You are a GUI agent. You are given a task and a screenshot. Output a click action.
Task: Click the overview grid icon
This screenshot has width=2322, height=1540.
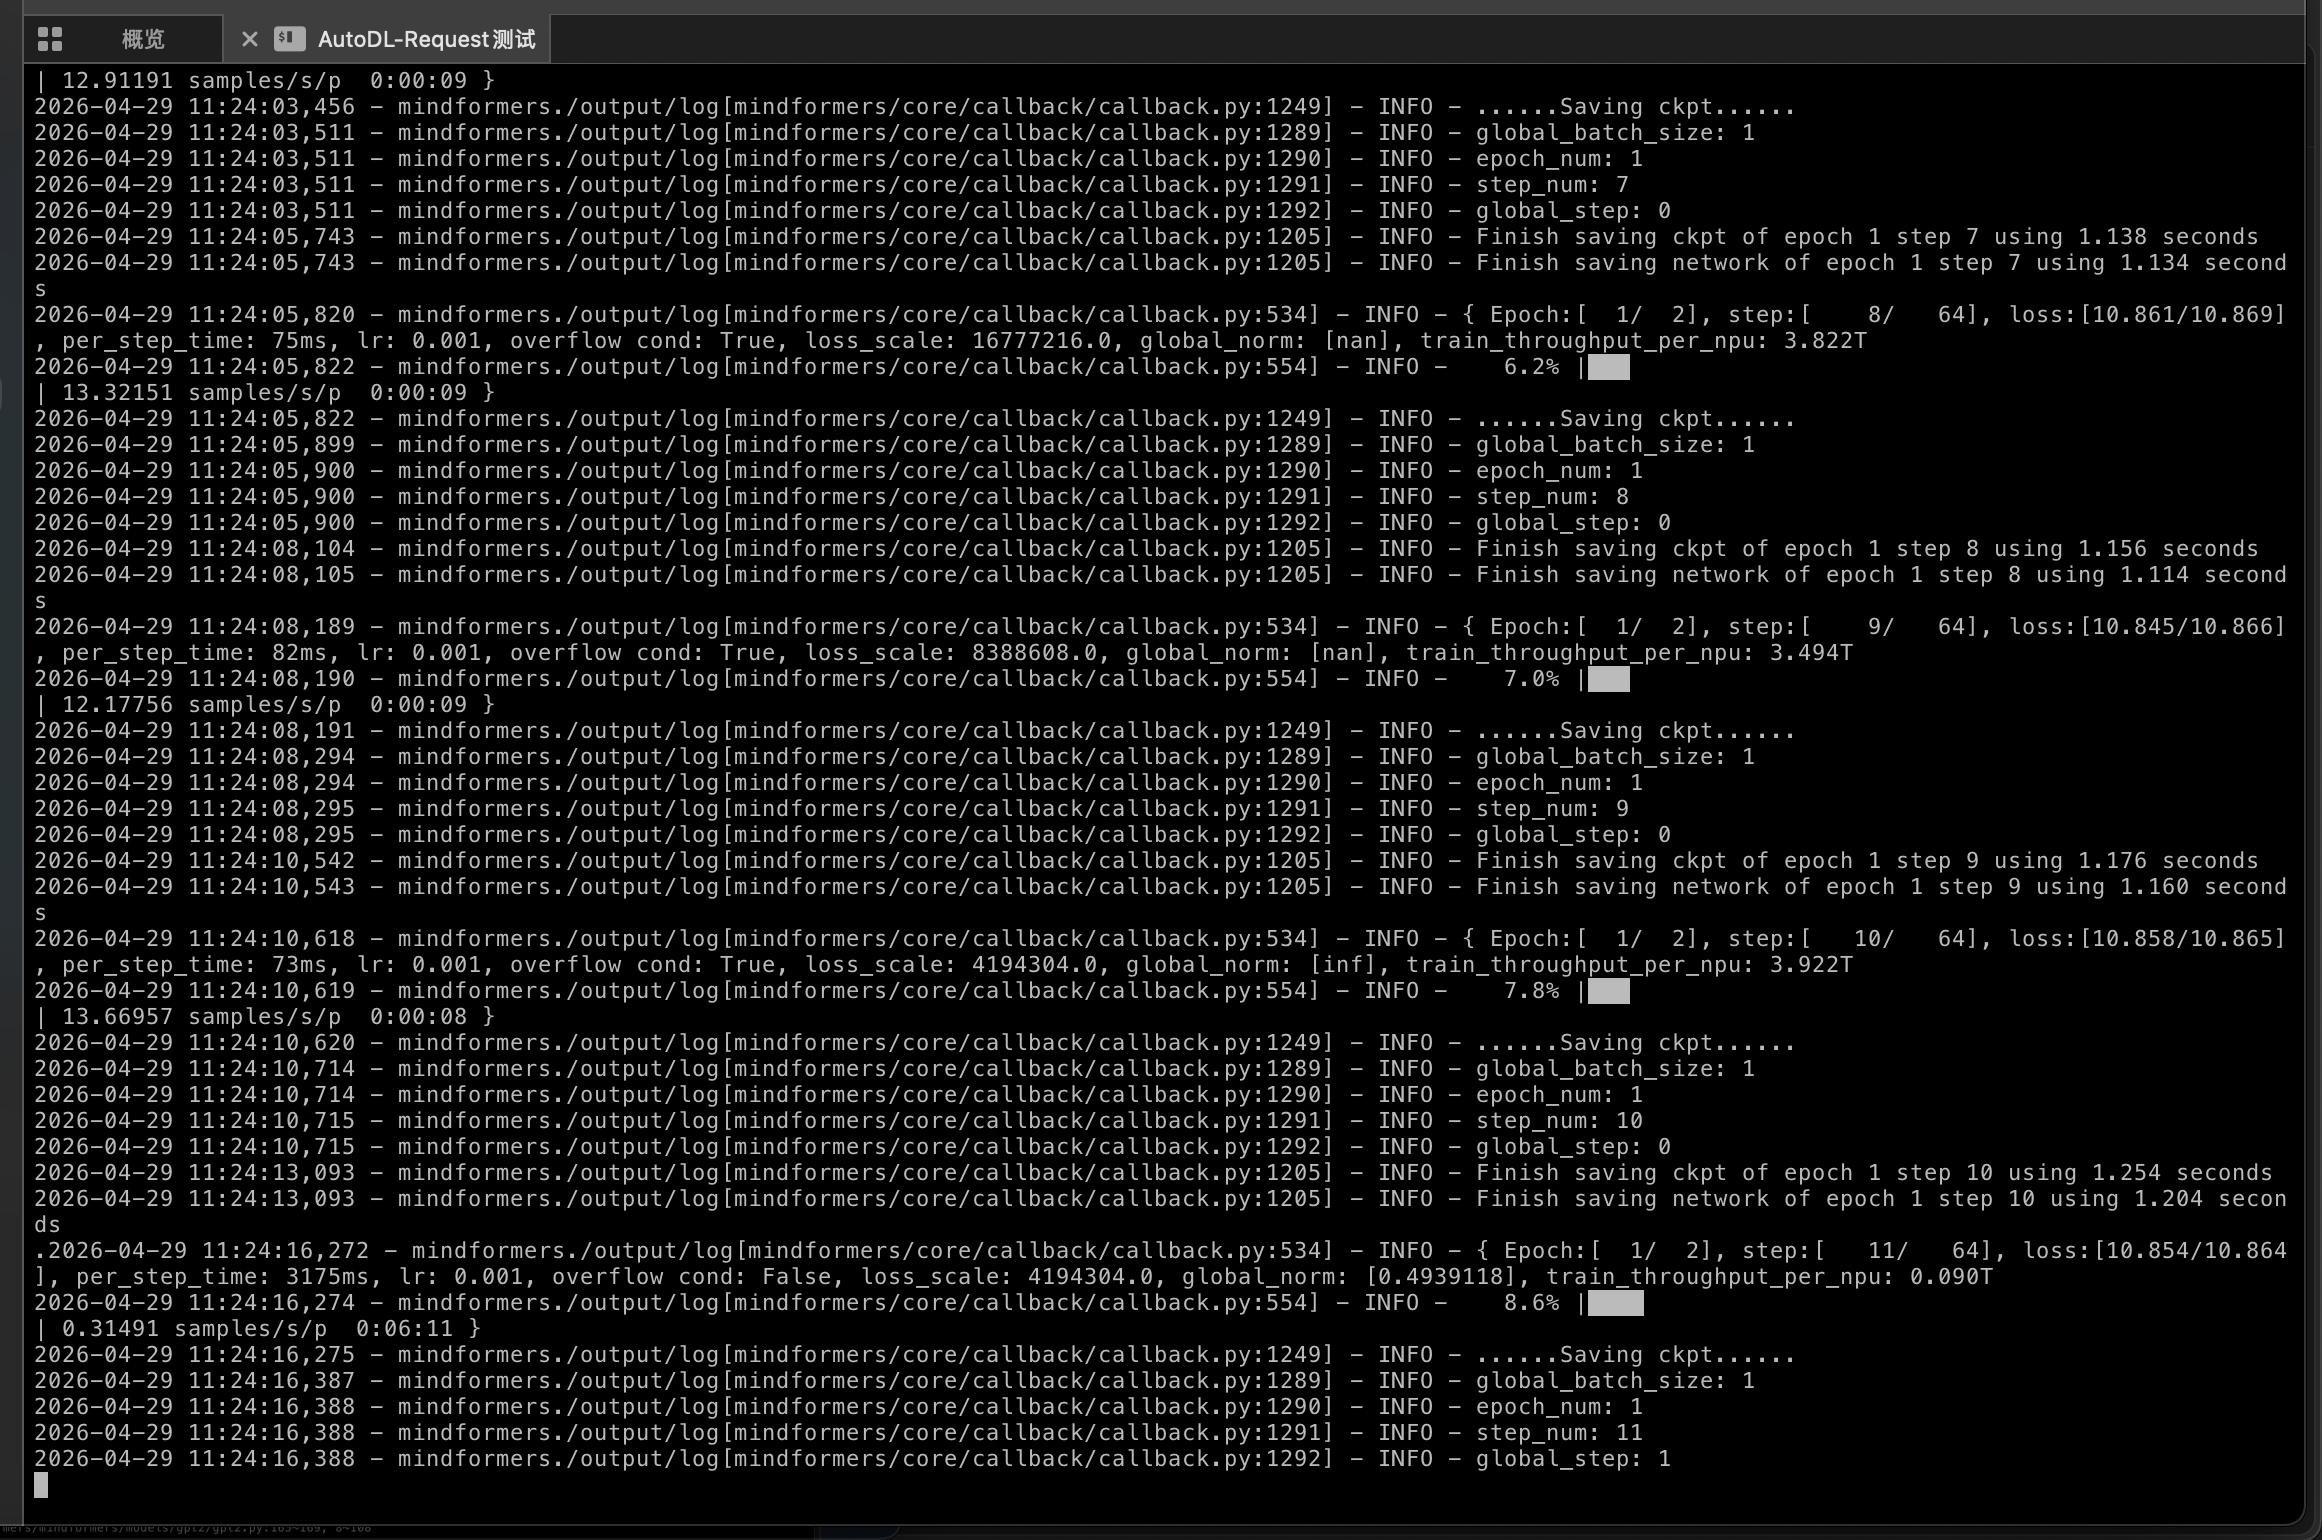pyautogui.click(x=49, y=39)
